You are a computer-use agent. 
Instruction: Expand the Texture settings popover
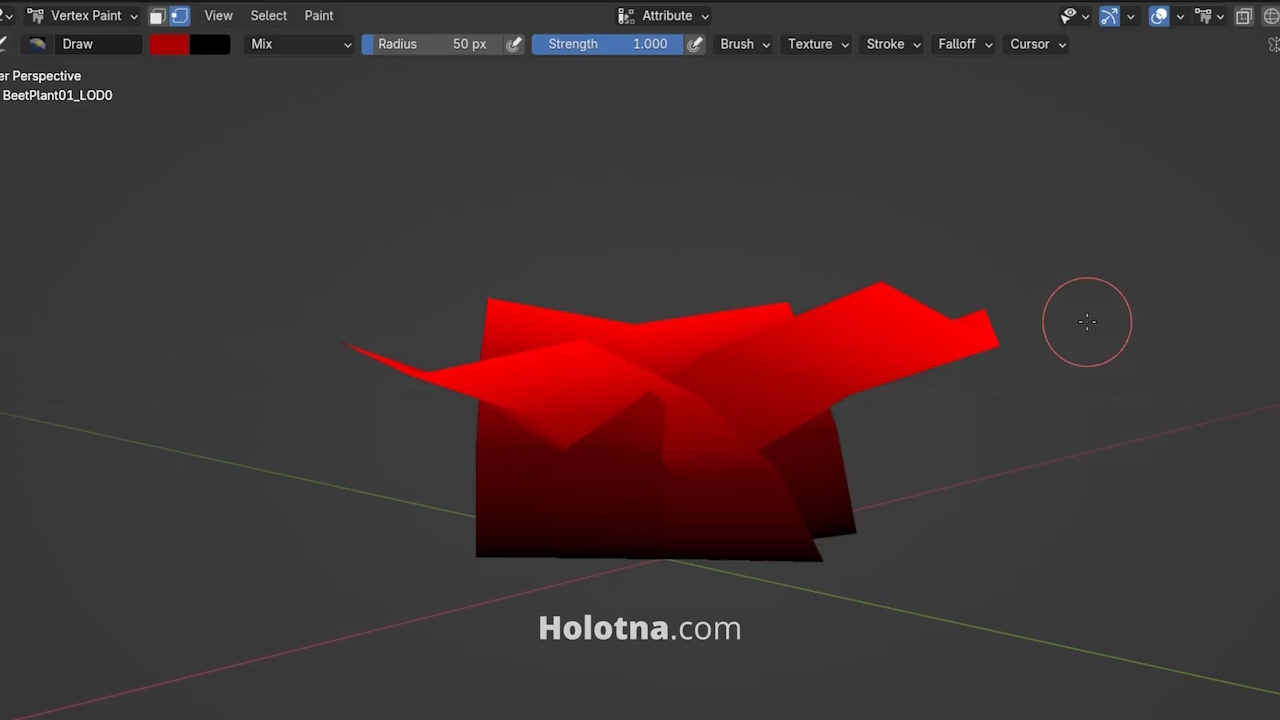click(x=818, y=44)
